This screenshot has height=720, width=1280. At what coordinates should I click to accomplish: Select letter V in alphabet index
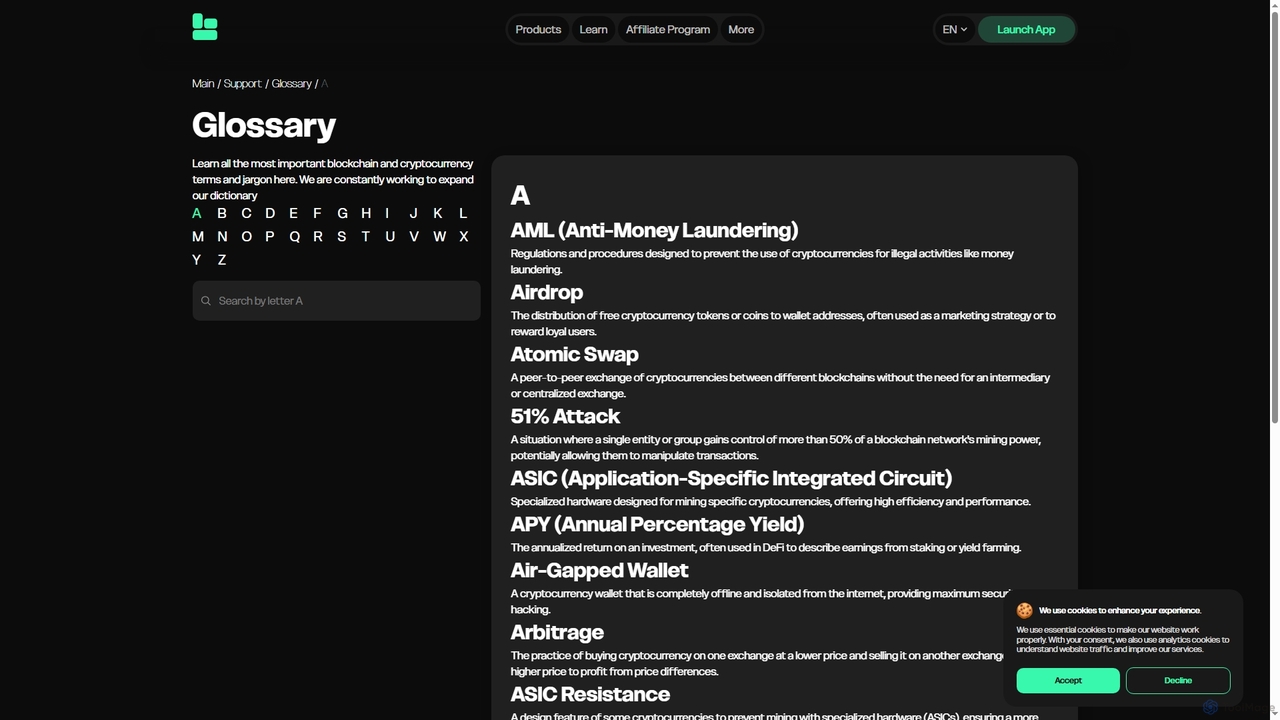(x=414, y=237)
